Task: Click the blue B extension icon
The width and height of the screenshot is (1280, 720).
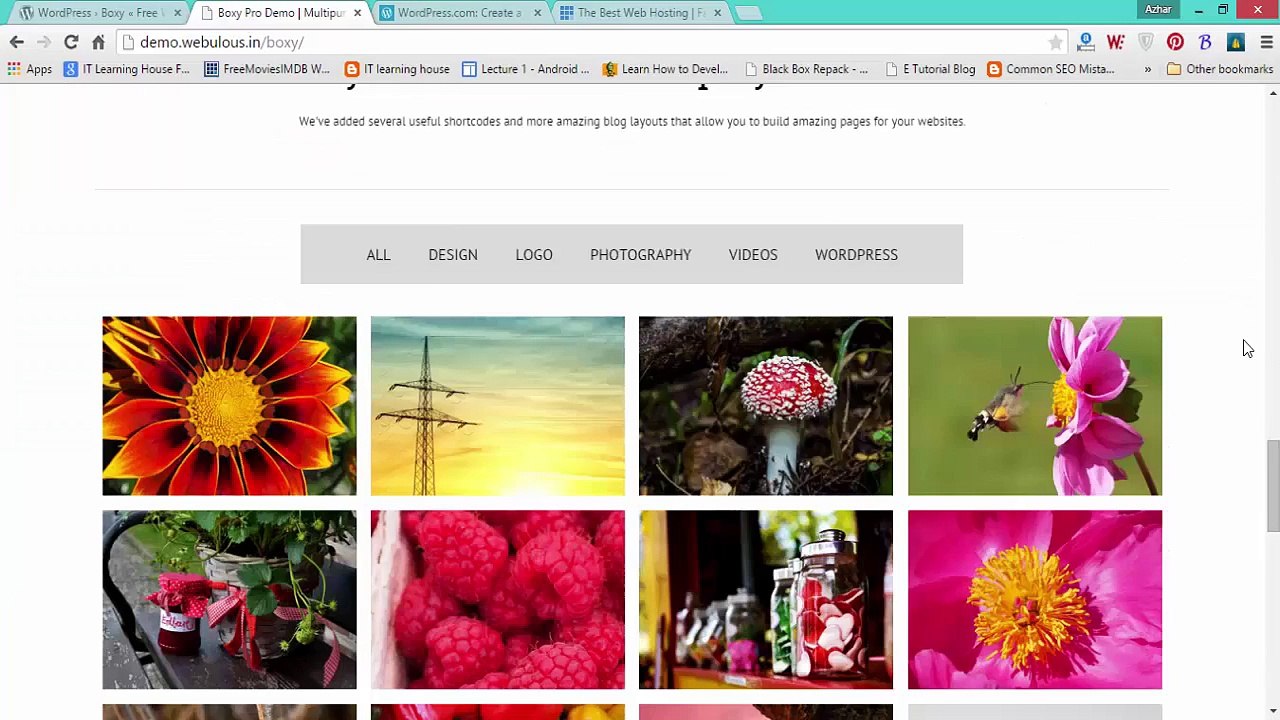Action: coord(1205,42)
